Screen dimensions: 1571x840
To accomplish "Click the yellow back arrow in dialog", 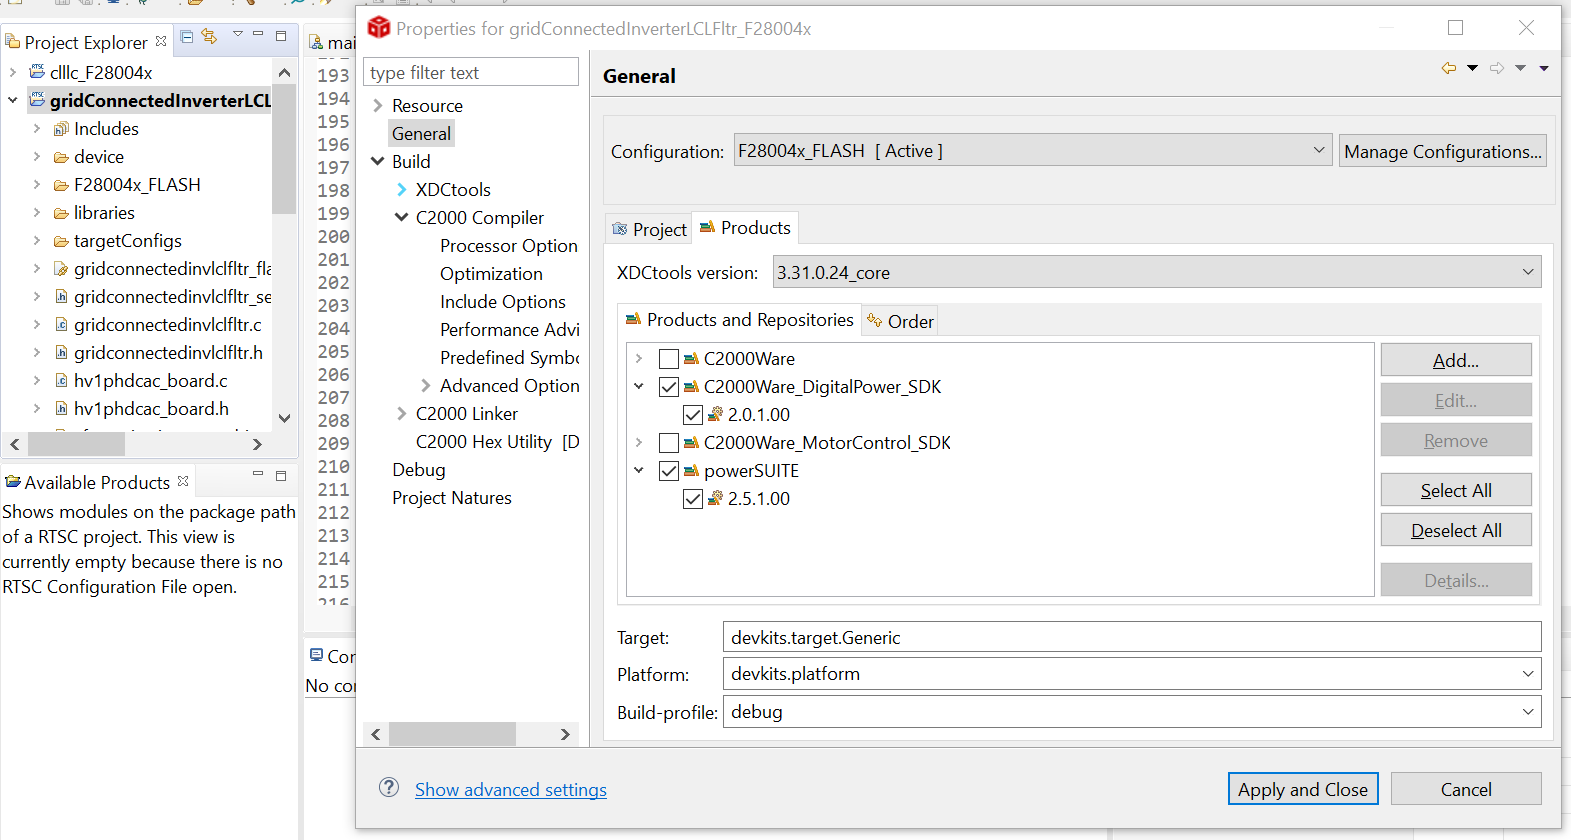I will (1448, 68).
